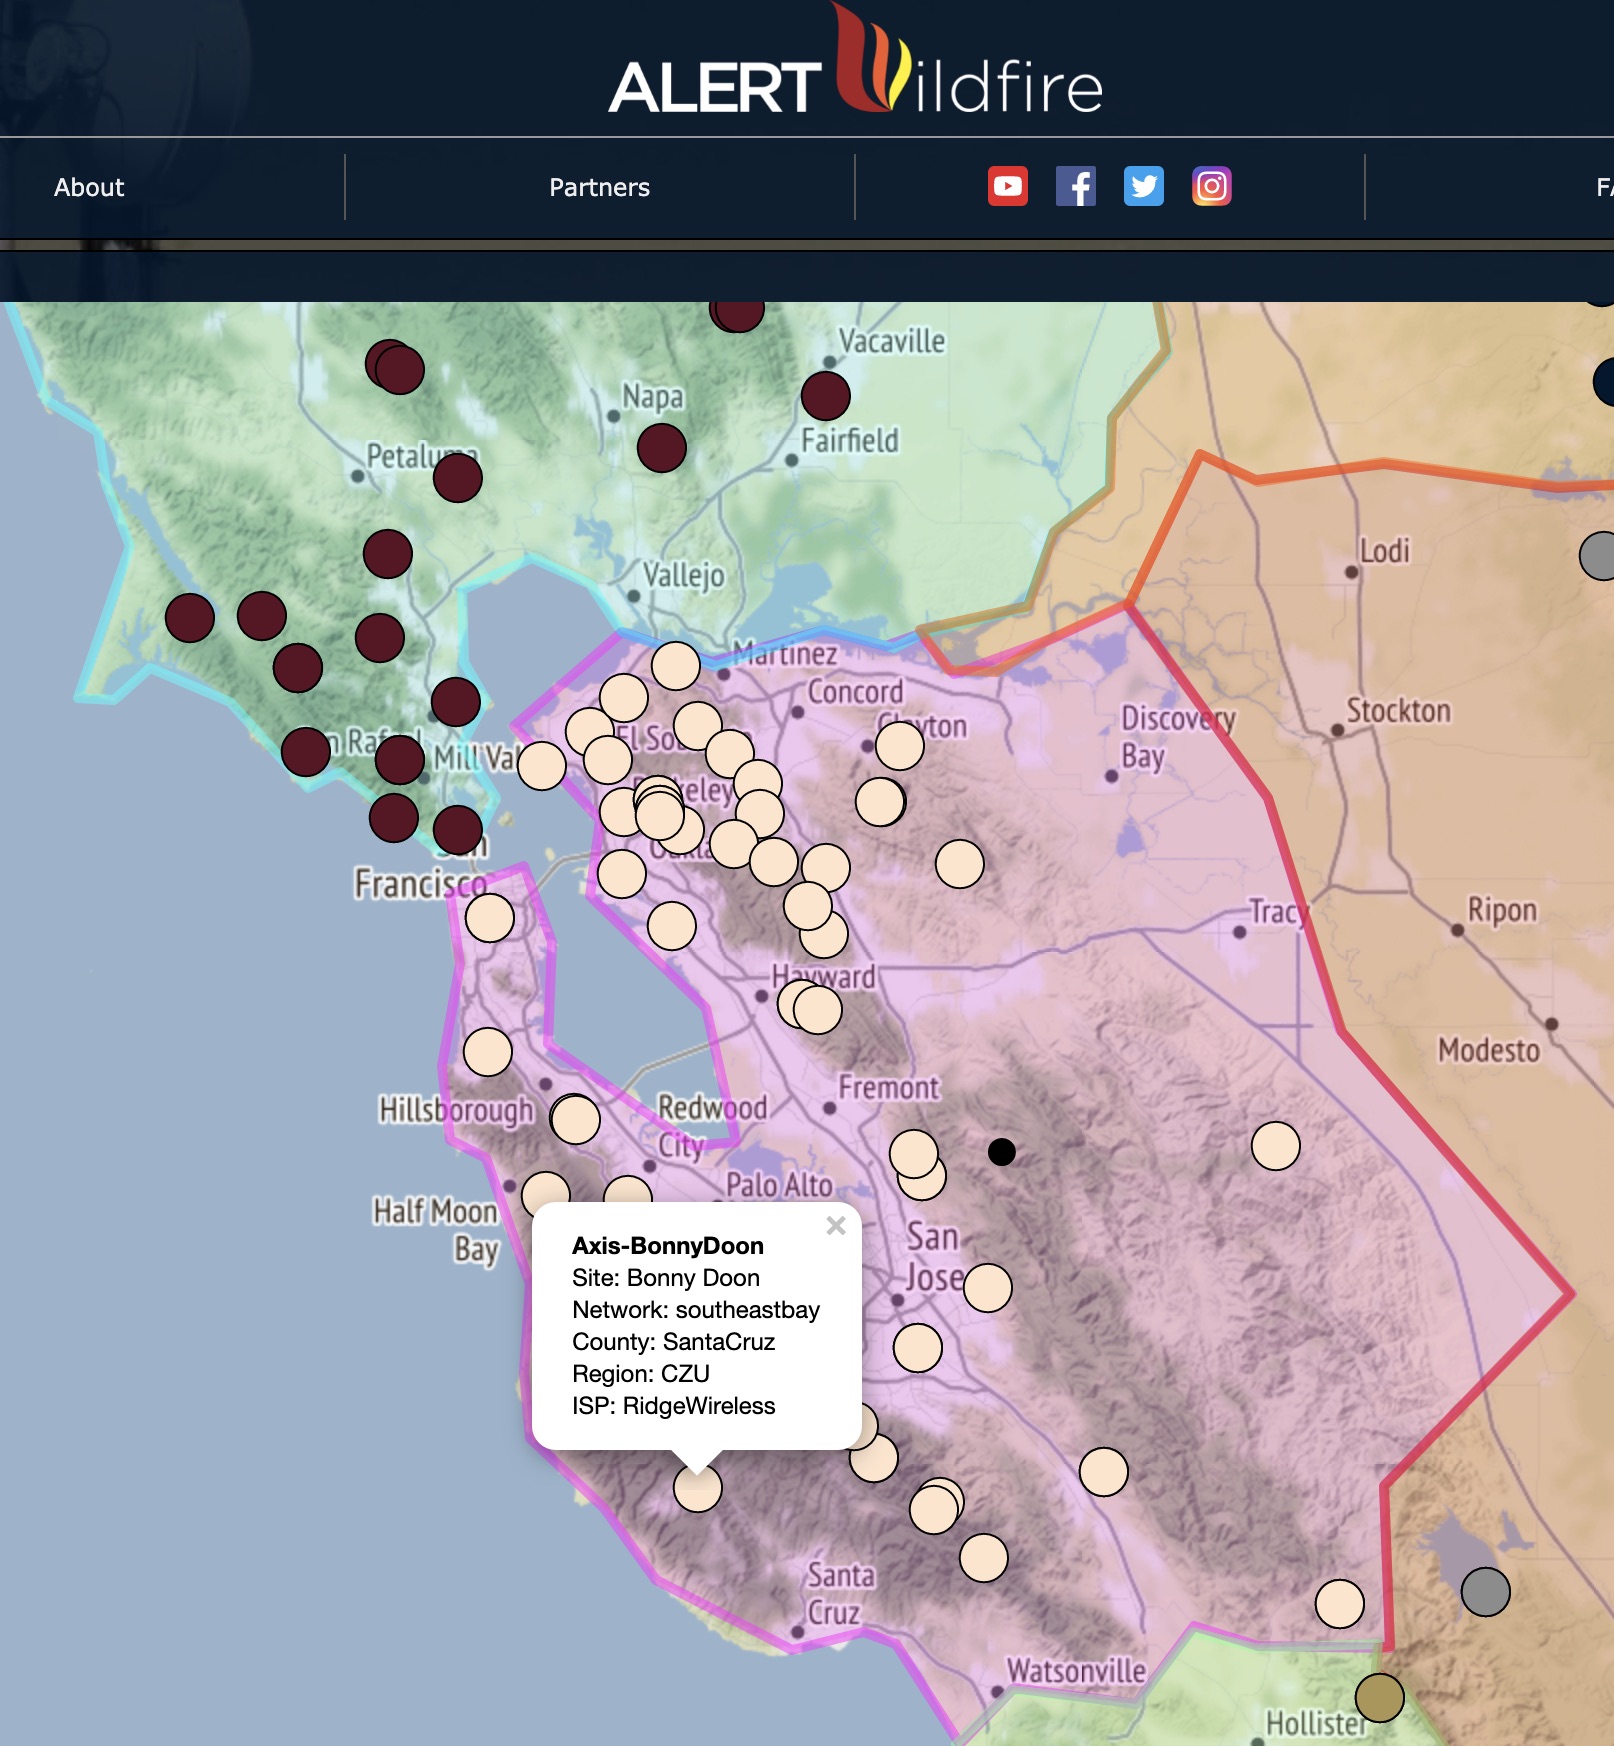Close the Axis-BonnyDoon popup
The height and width of the screenshot is (1746, 1614).
tap(836, 1226)
